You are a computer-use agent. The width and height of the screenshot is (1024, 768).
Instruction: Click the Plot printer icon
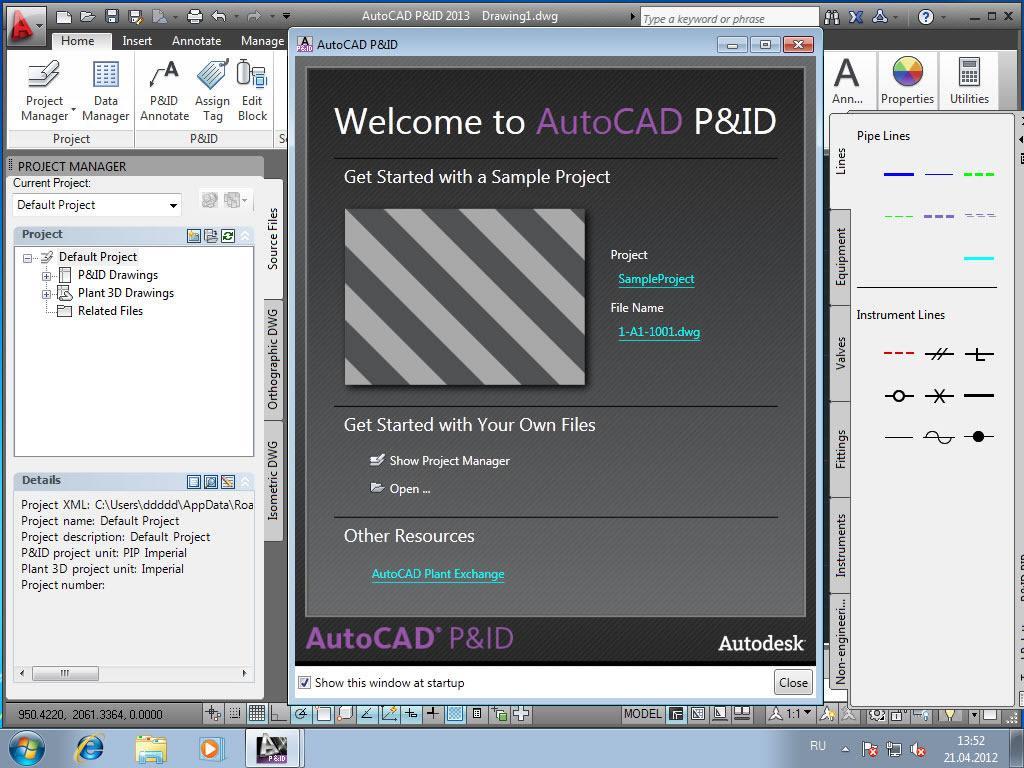click(195, 16)
